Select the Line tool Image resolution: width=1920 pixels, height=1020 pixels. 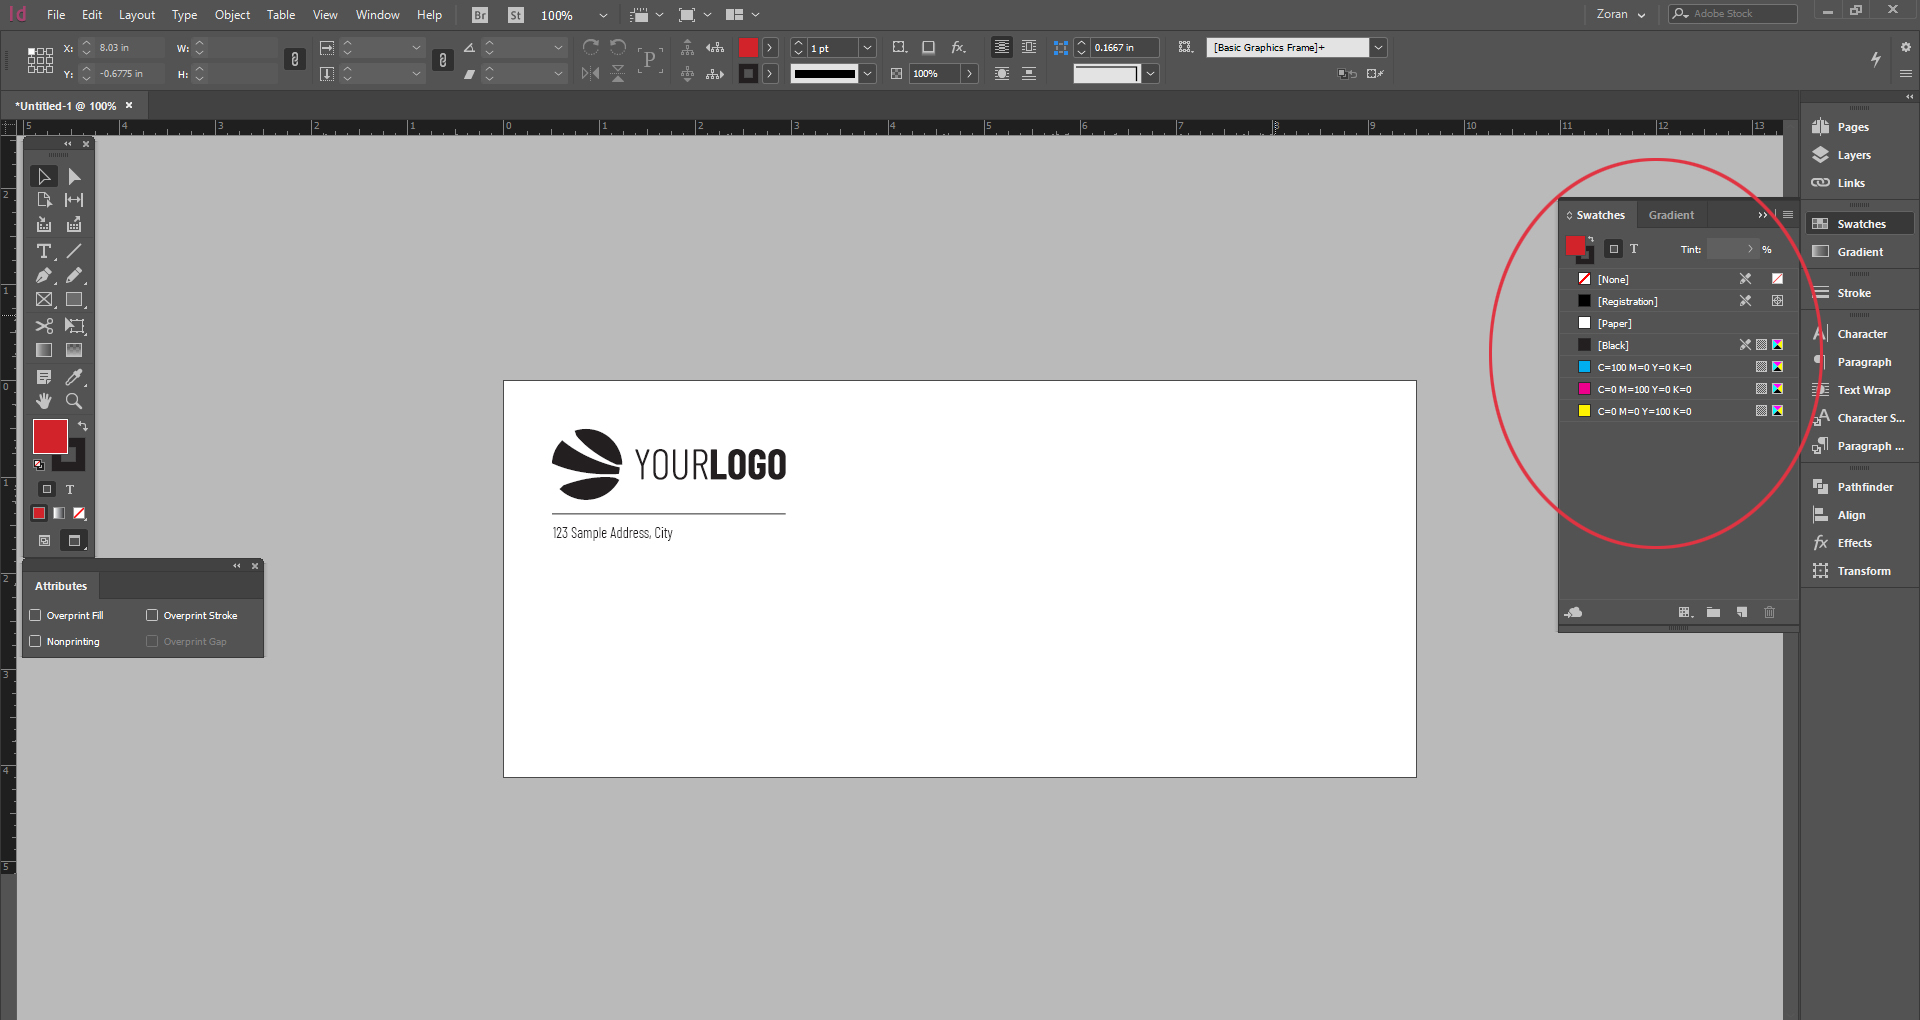coord(74,251)
